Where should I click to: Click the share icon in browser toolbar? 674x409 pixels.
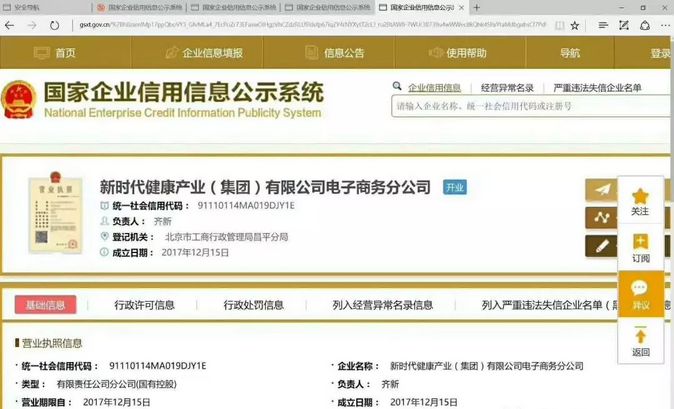click(x=645, y=25)
